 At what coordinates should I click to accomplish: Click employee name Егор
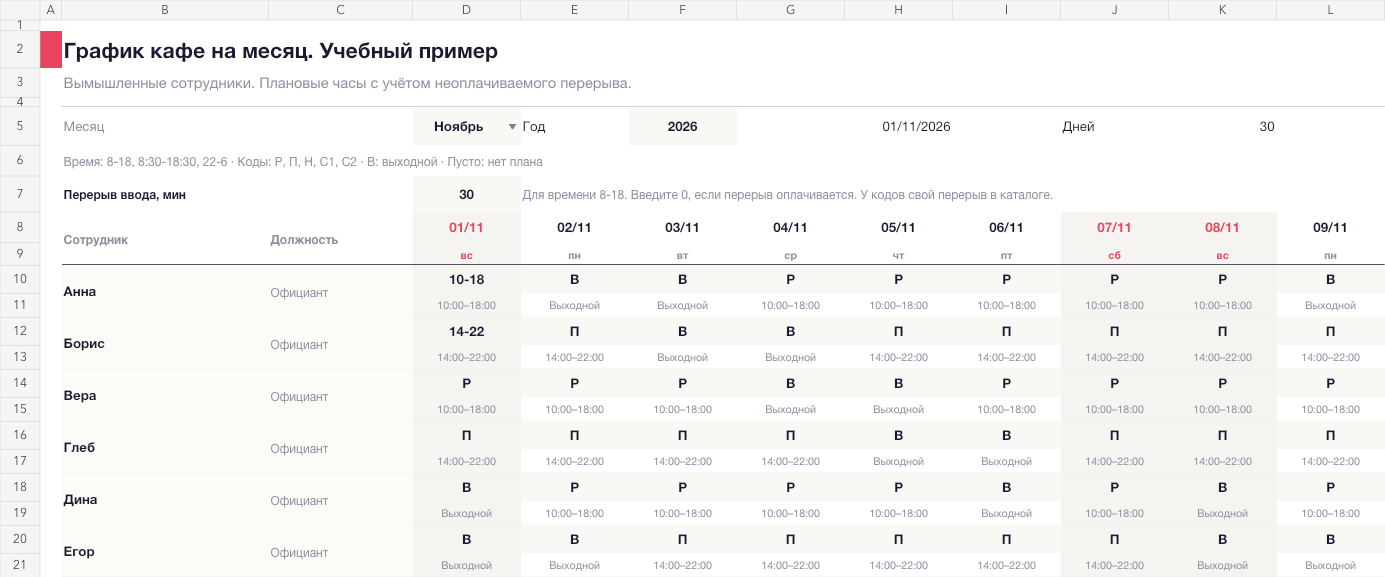(79, 552)
